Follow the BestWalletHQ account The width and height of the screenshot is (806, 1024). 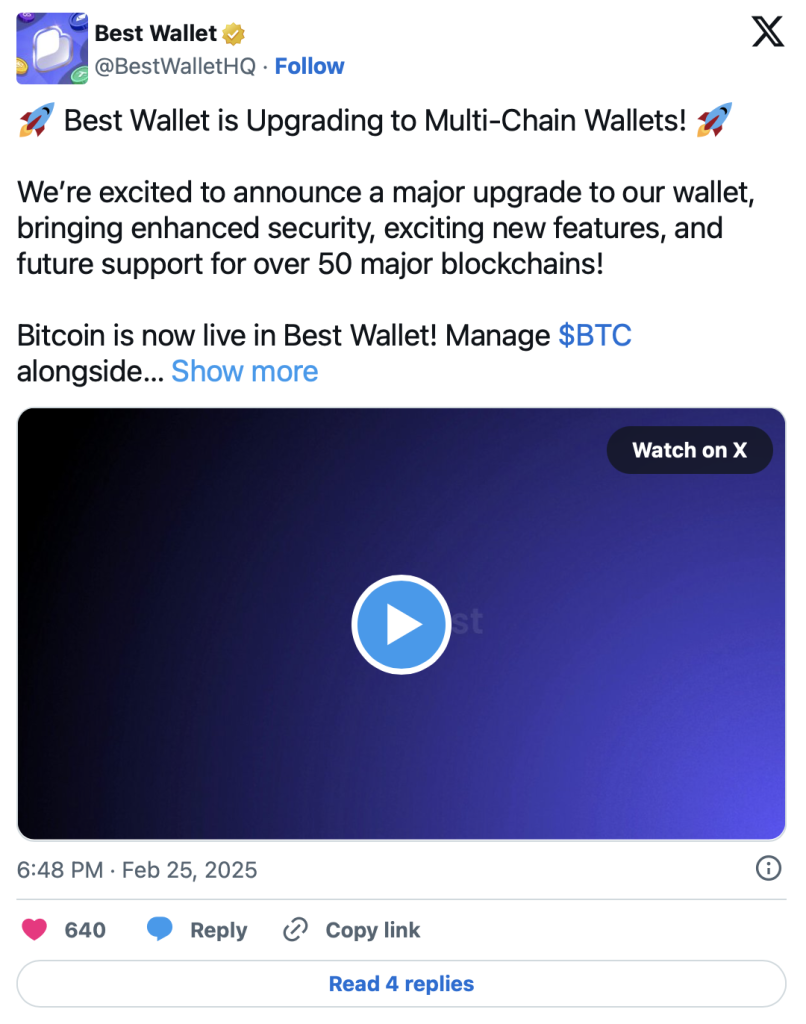tap(309, 66)
